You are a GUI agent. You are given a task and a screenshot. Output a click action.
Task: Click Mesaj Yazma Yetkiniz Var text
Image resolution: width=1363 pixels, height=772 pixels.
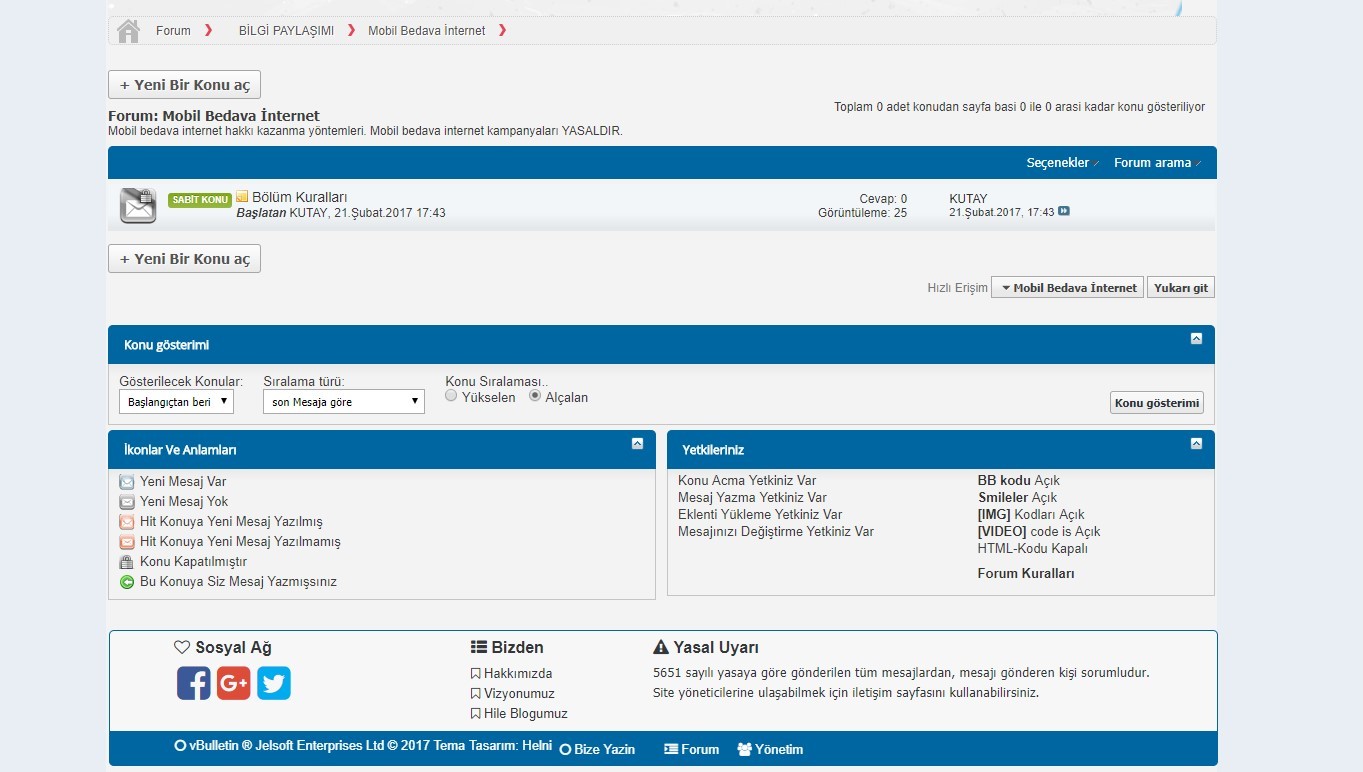[x=752, y=498]
